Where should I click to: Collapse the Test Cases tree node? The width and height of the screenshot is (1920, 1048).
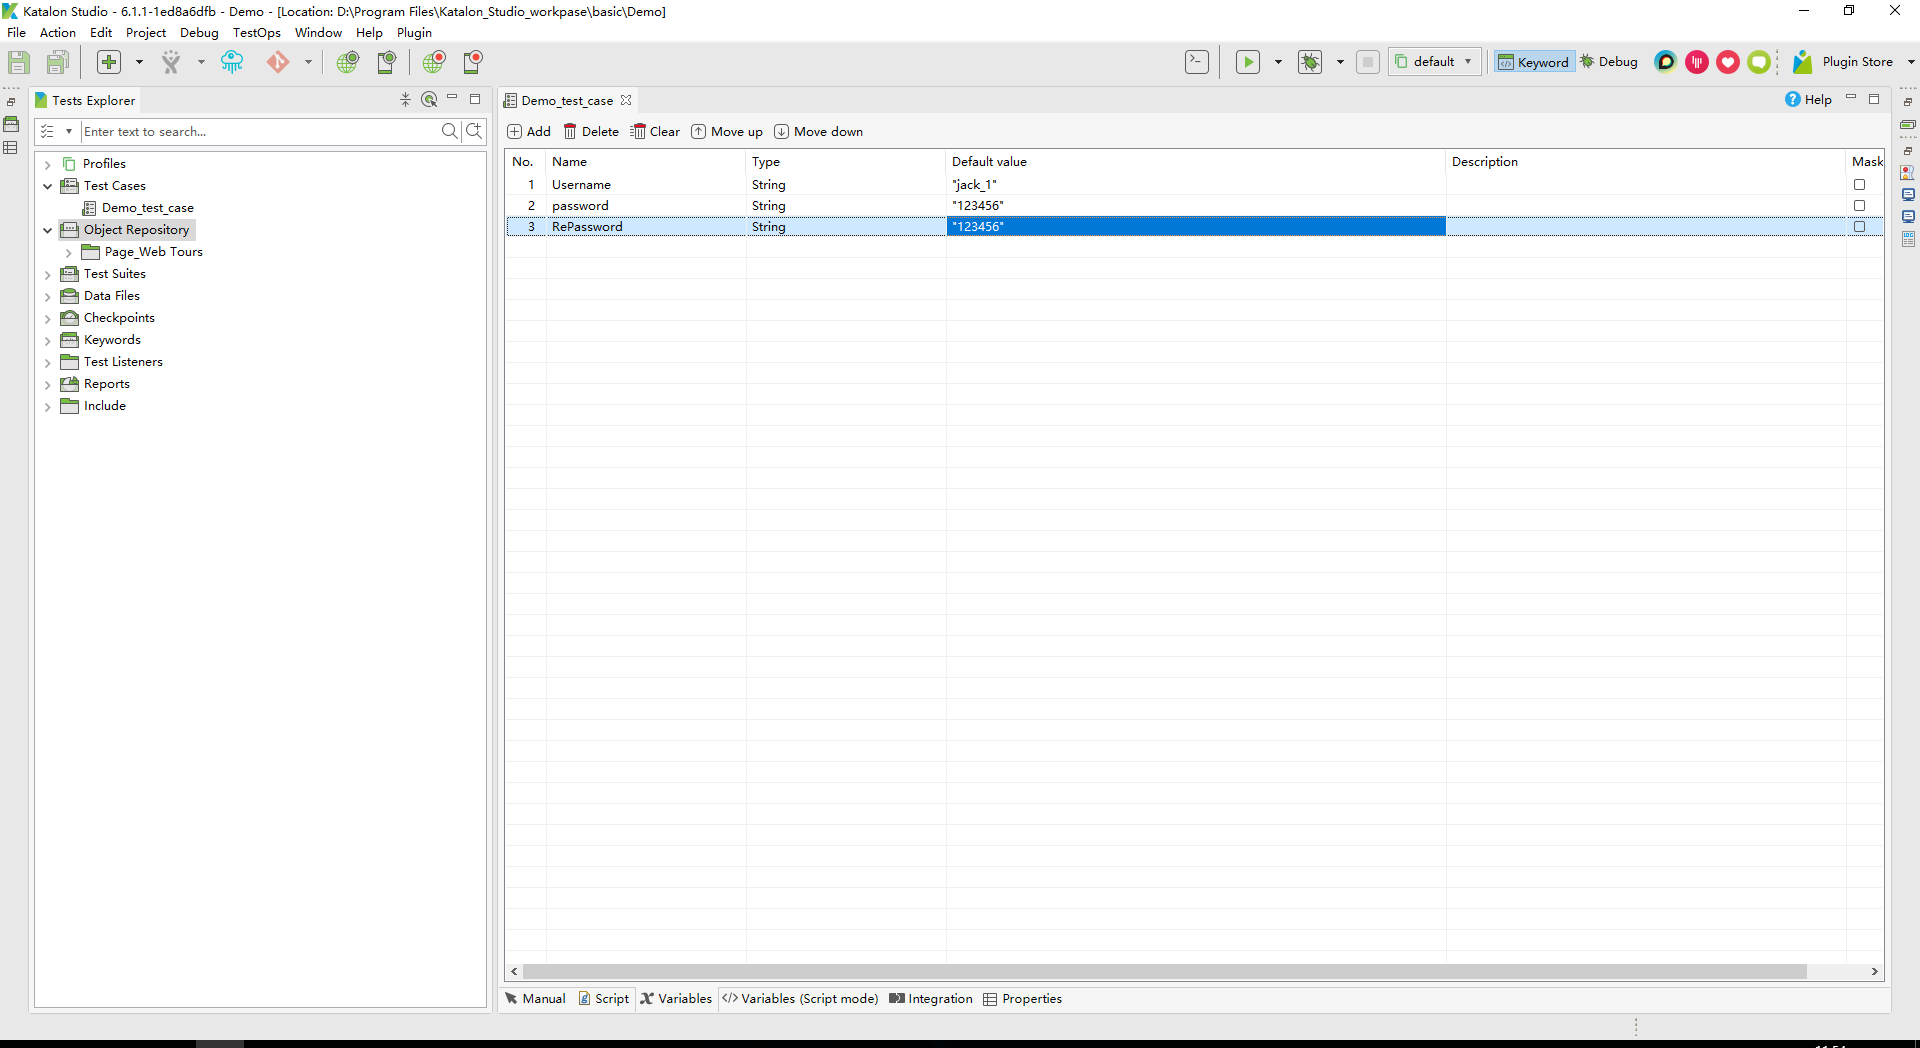[47, 186]
